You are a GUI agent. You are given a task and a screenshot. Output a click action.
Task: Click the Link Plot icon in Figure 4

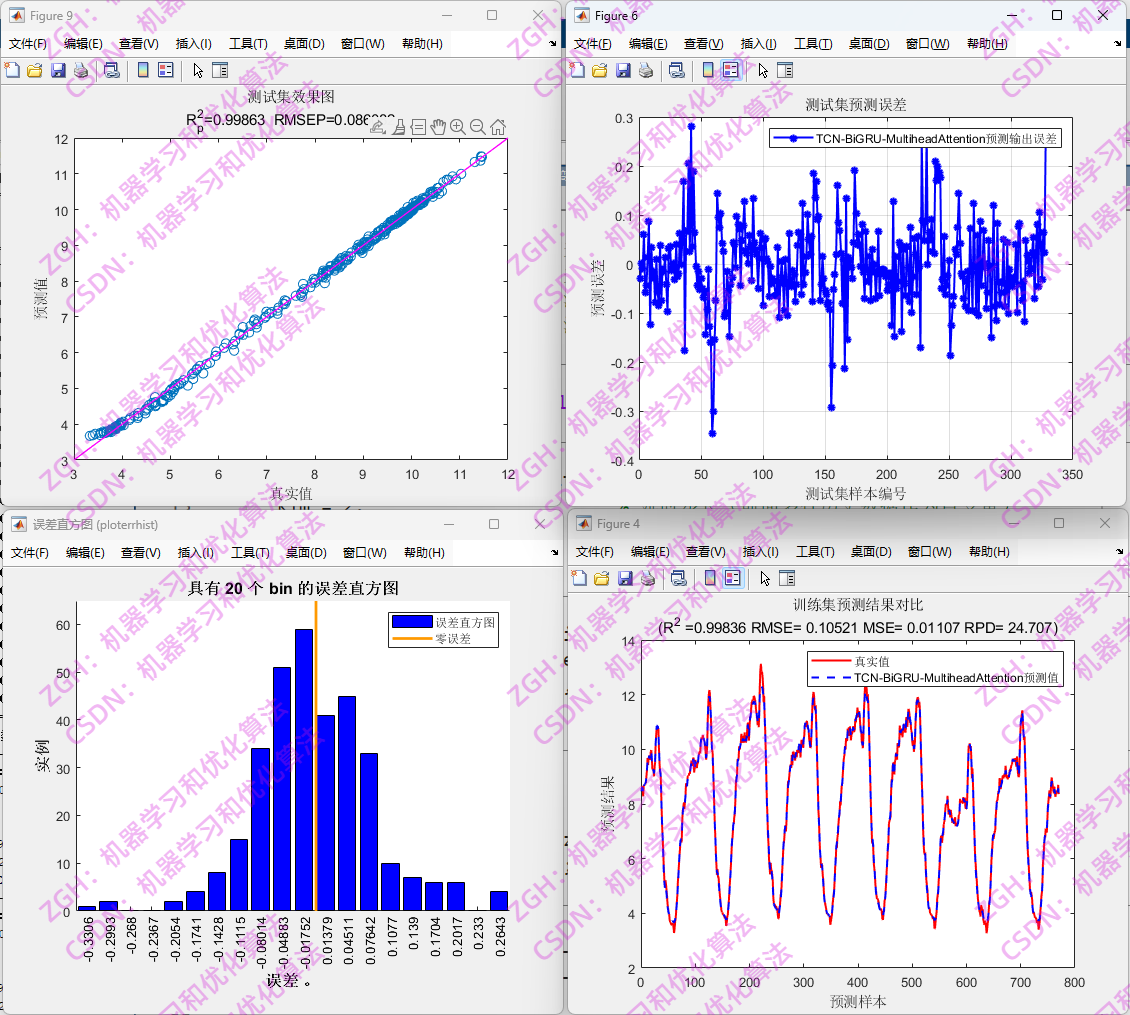tap(678, 578)
